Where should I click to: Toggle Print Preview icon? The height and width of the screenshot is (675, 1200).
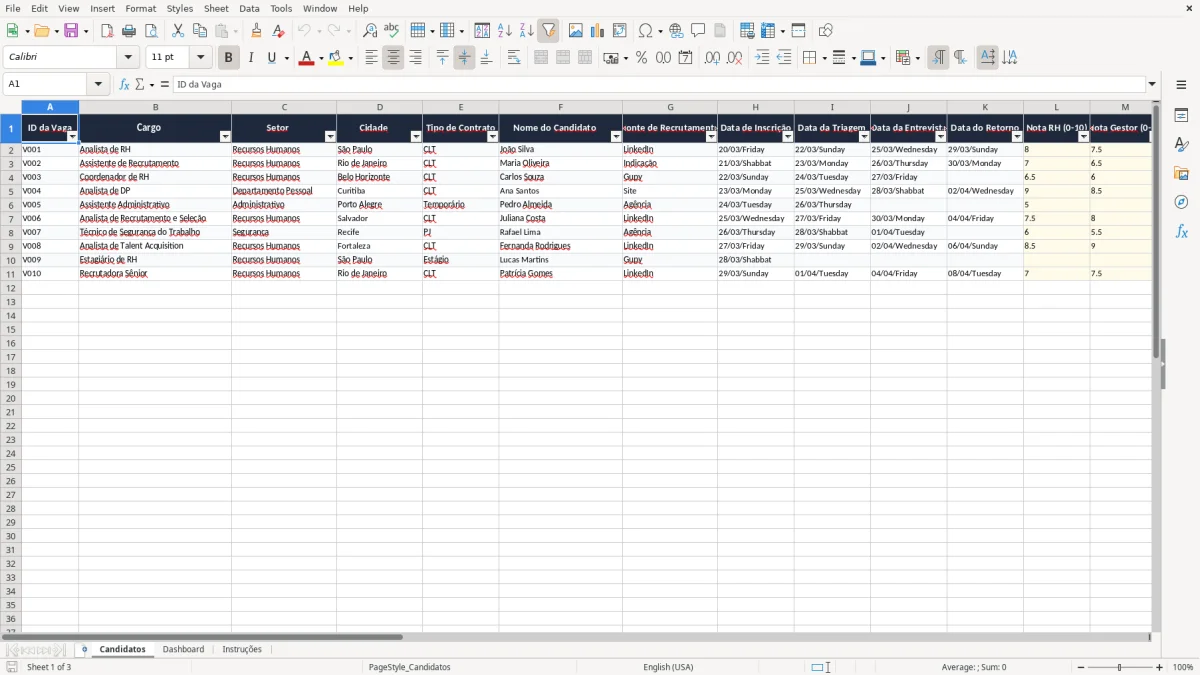(151, 31)
